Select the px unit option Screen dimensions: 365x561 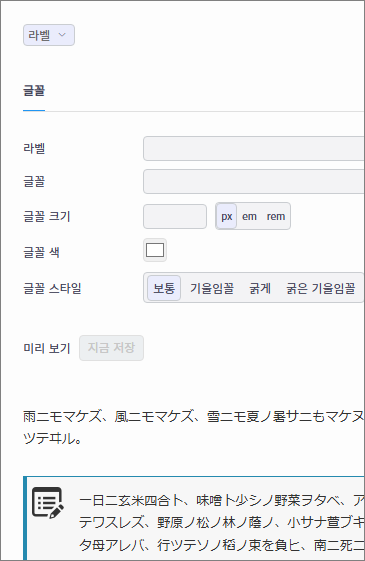227,216
